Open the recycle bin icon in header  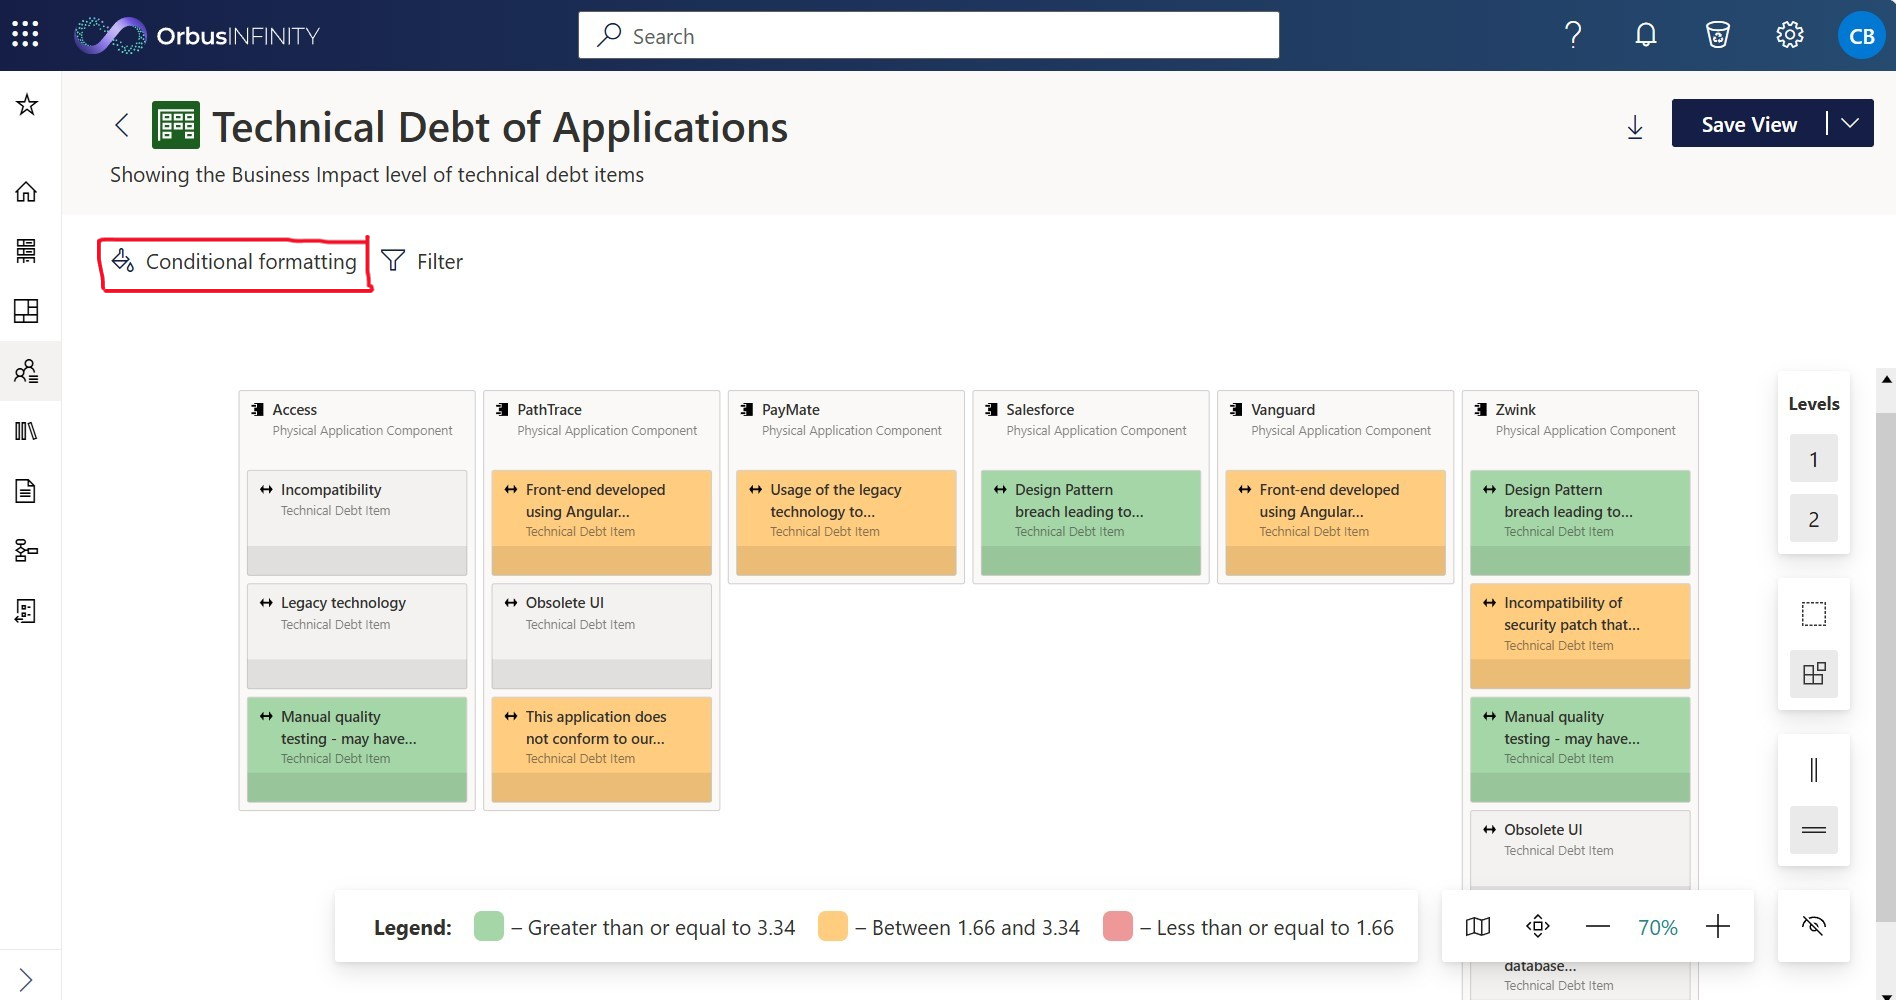click(1717, 35)
